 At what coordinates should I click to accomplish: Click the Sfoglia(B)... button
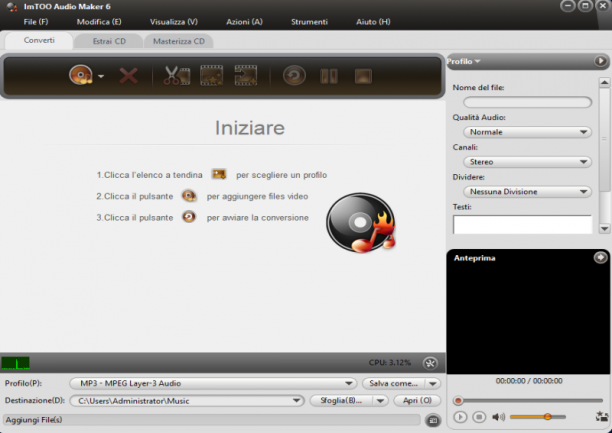[x=341, y=401]
